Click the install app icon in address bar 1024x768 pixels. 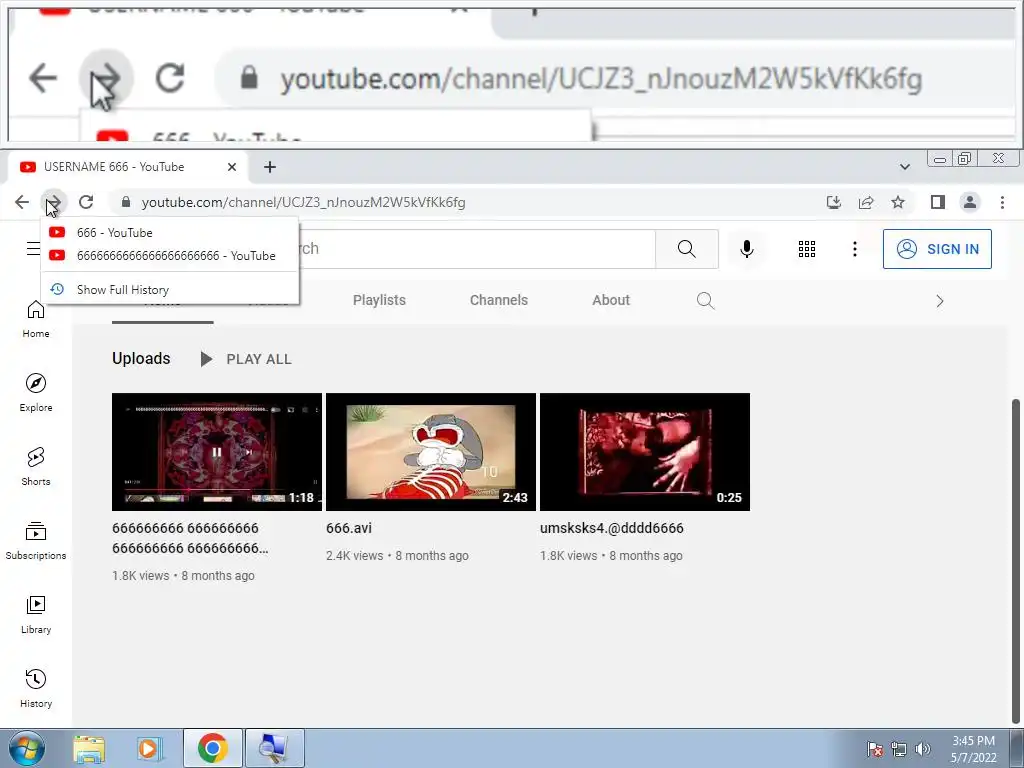(833, 202)
